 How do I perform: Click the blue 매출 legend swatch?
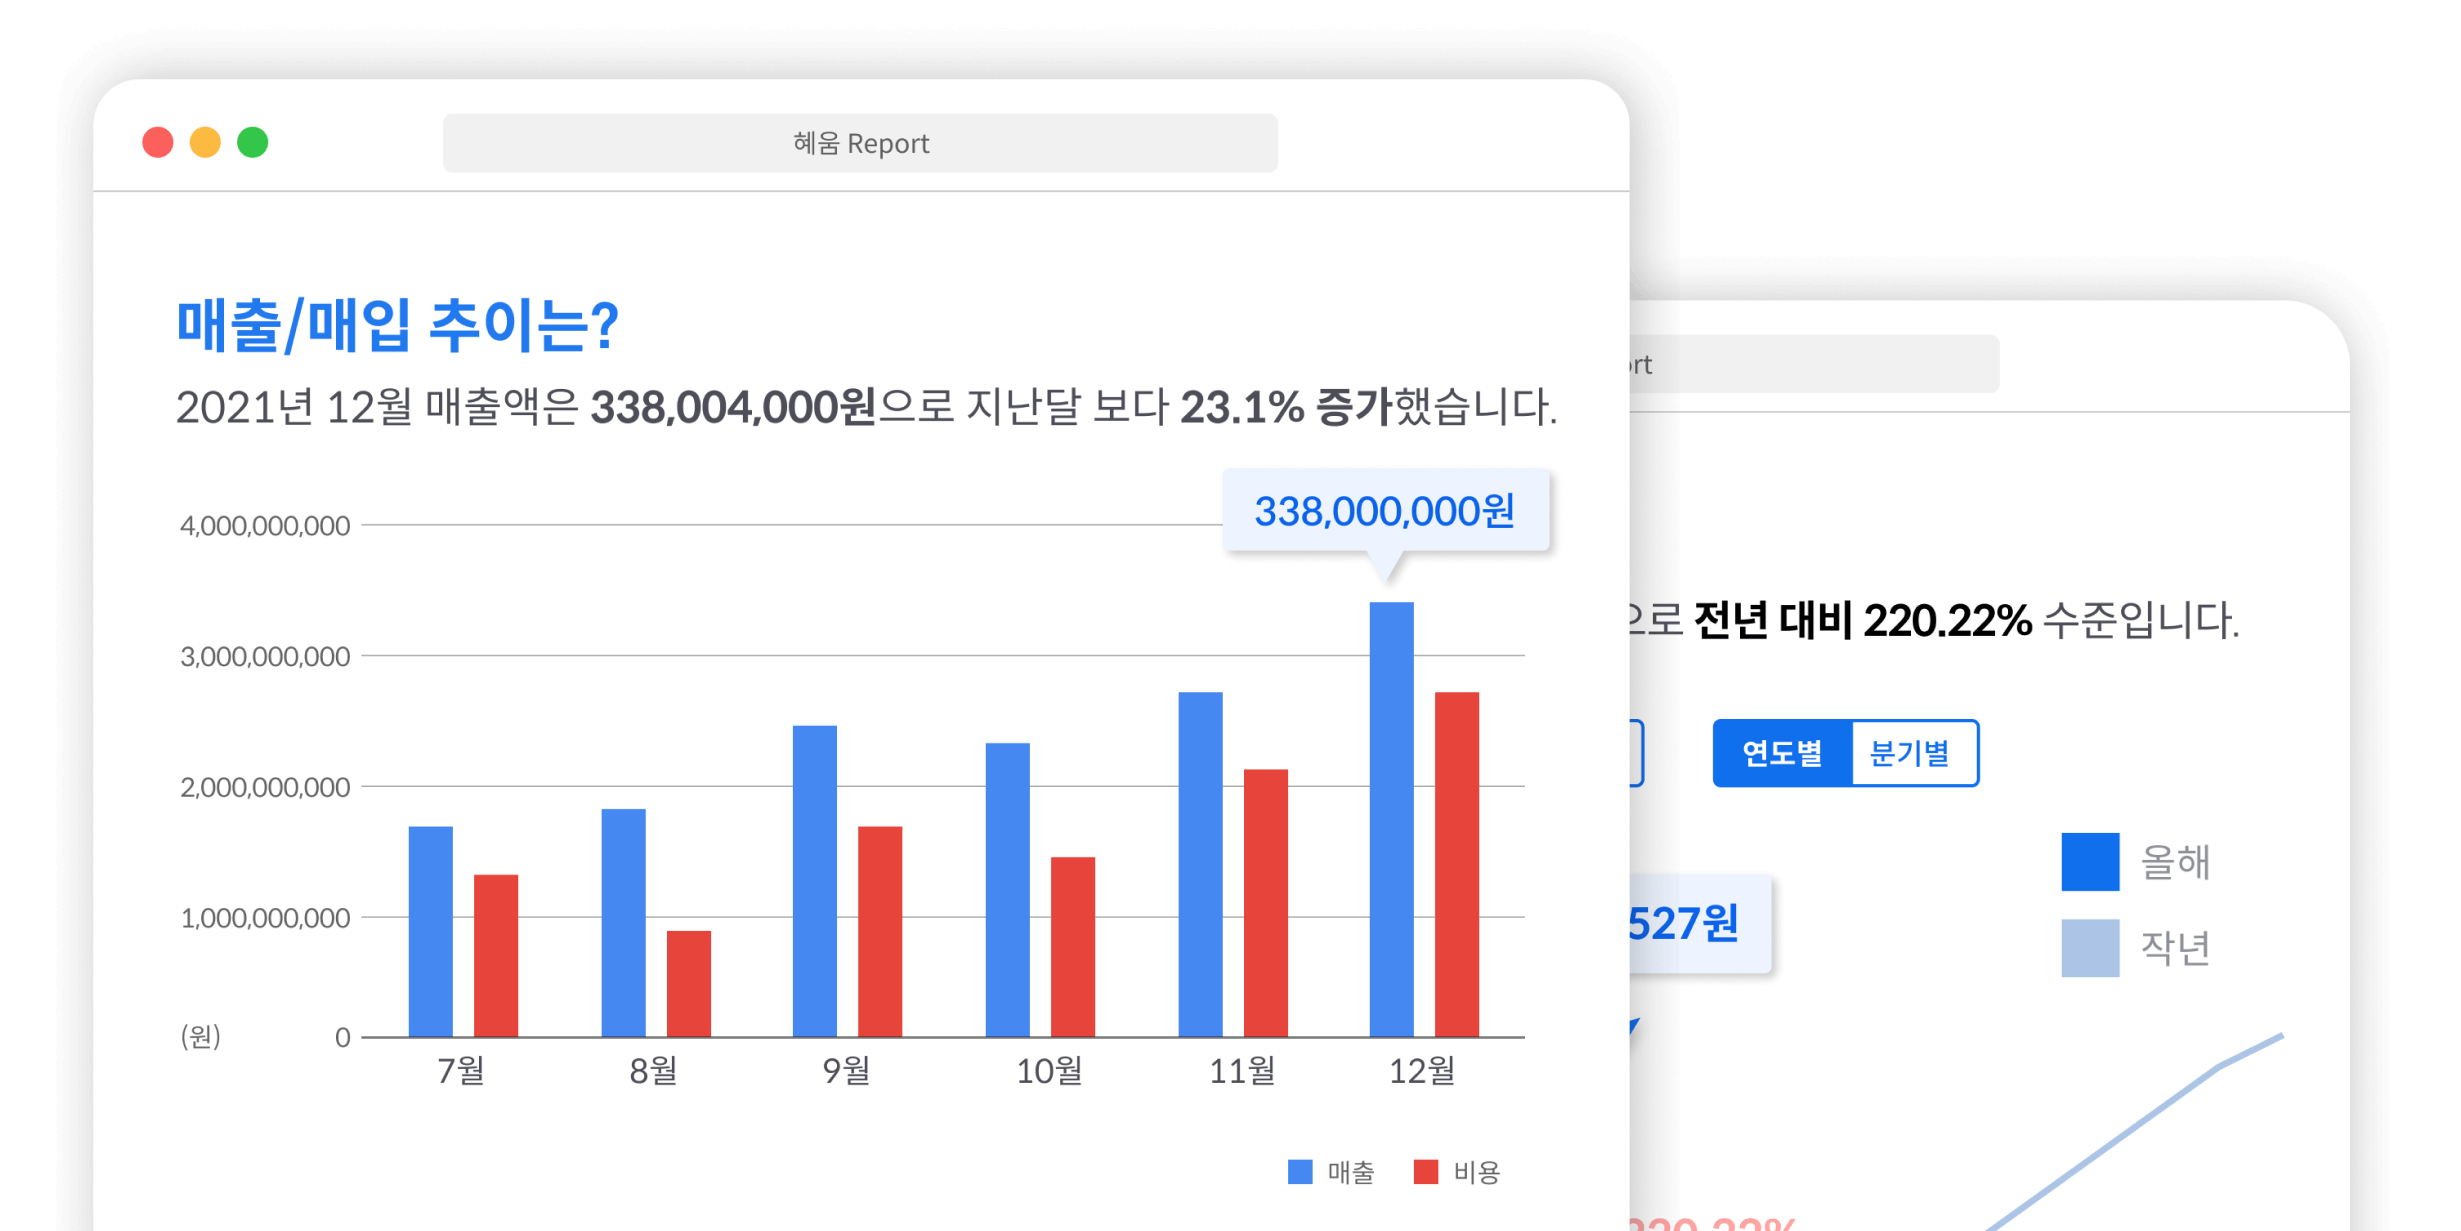click(1300, 1172)
